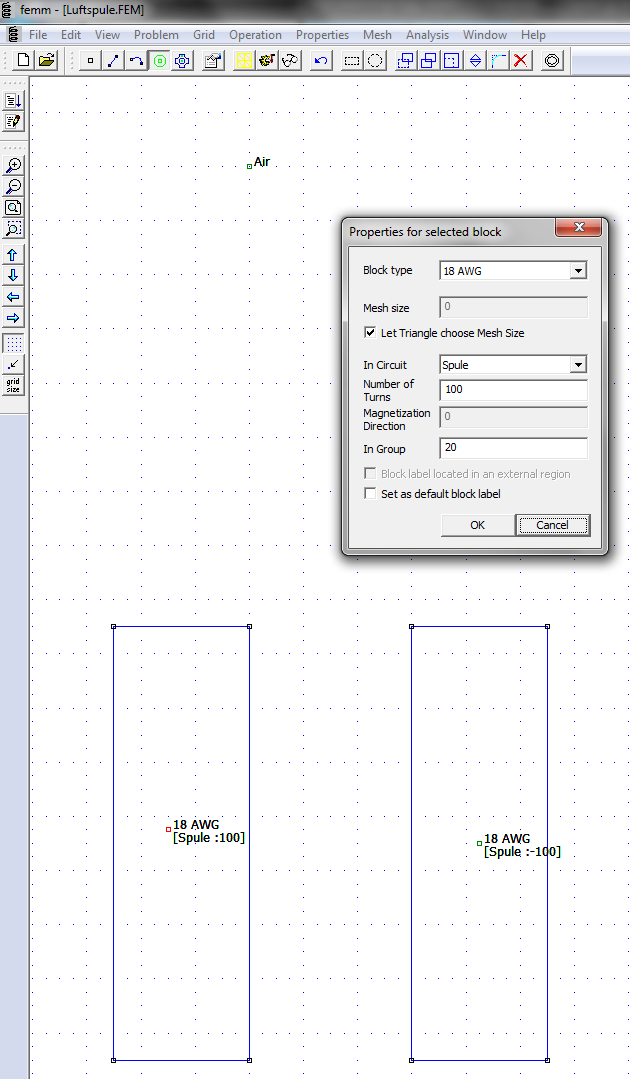Click the text lines with down-arrow icon
The image size is (630, 1079).
(x=14, y=101)
